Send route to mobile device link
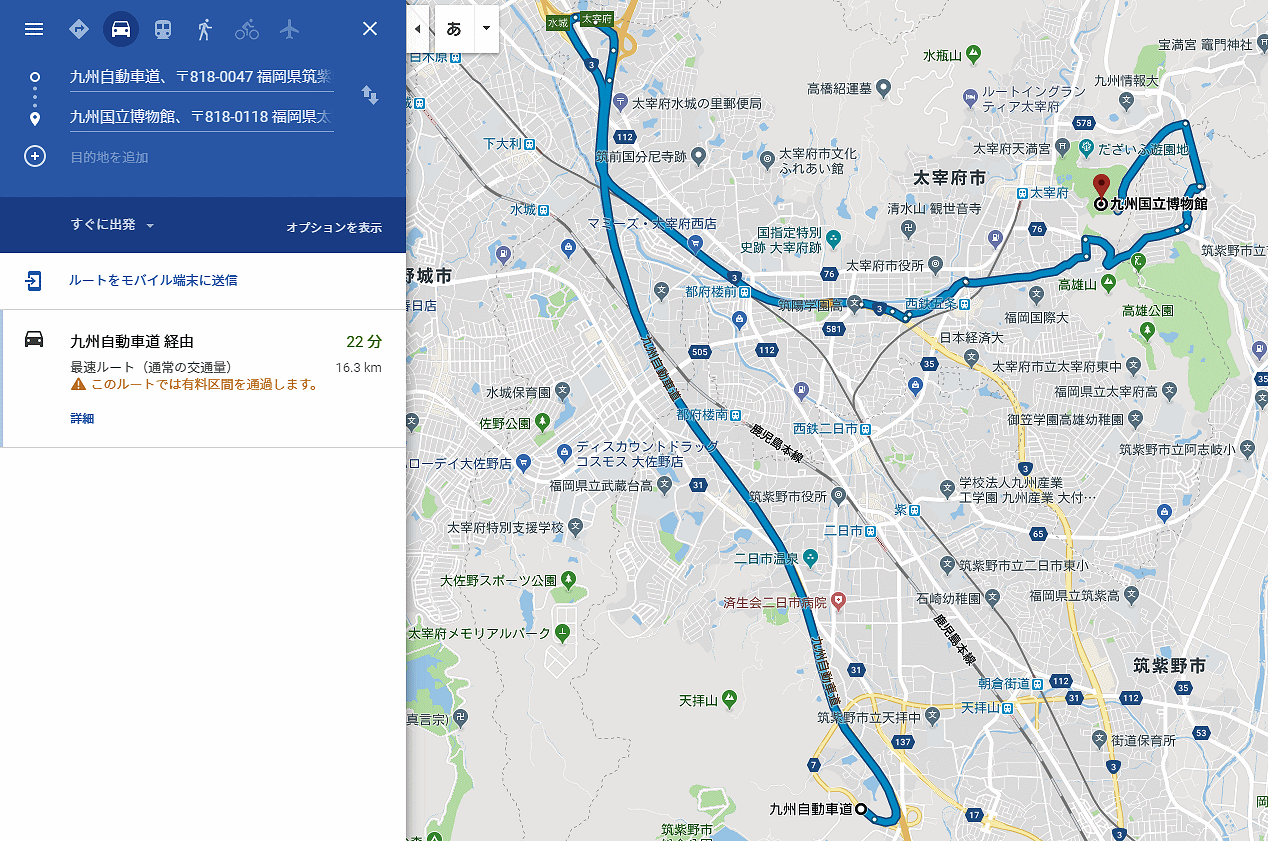Image resolution: width=1268 pixels, height=841 pixels. pyautogui.click(x=153, y=280)
